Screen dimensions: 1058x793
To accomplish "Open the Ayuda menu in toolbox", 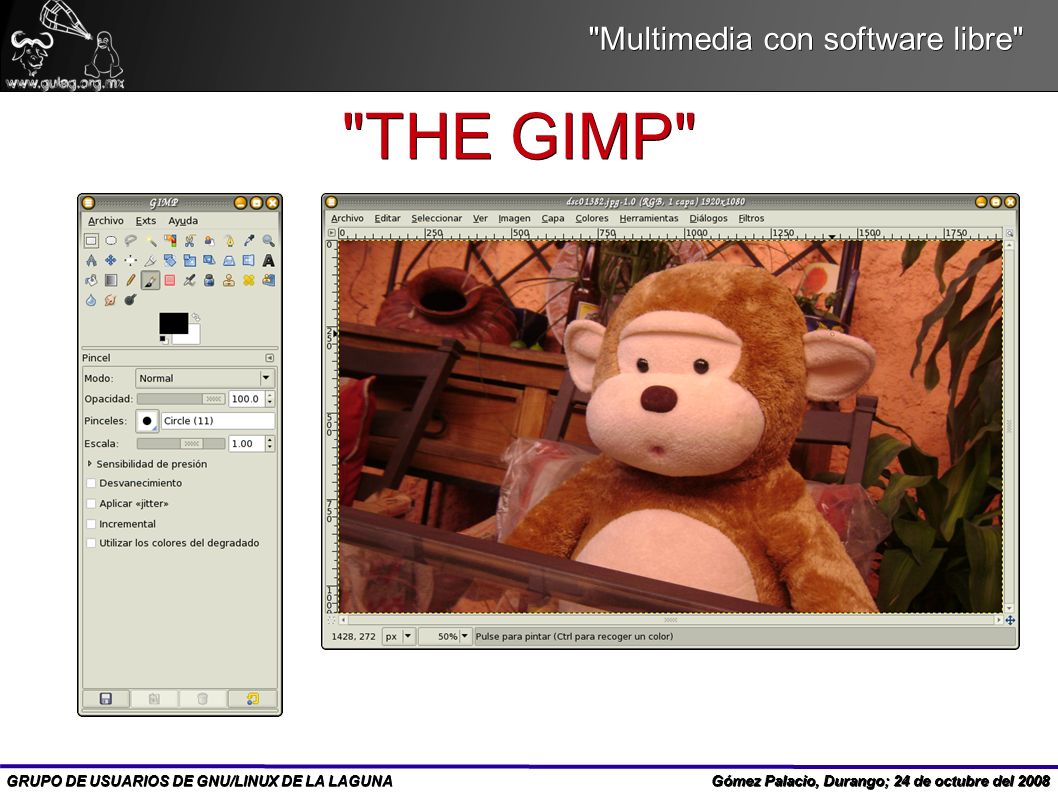I will (184, 221).
